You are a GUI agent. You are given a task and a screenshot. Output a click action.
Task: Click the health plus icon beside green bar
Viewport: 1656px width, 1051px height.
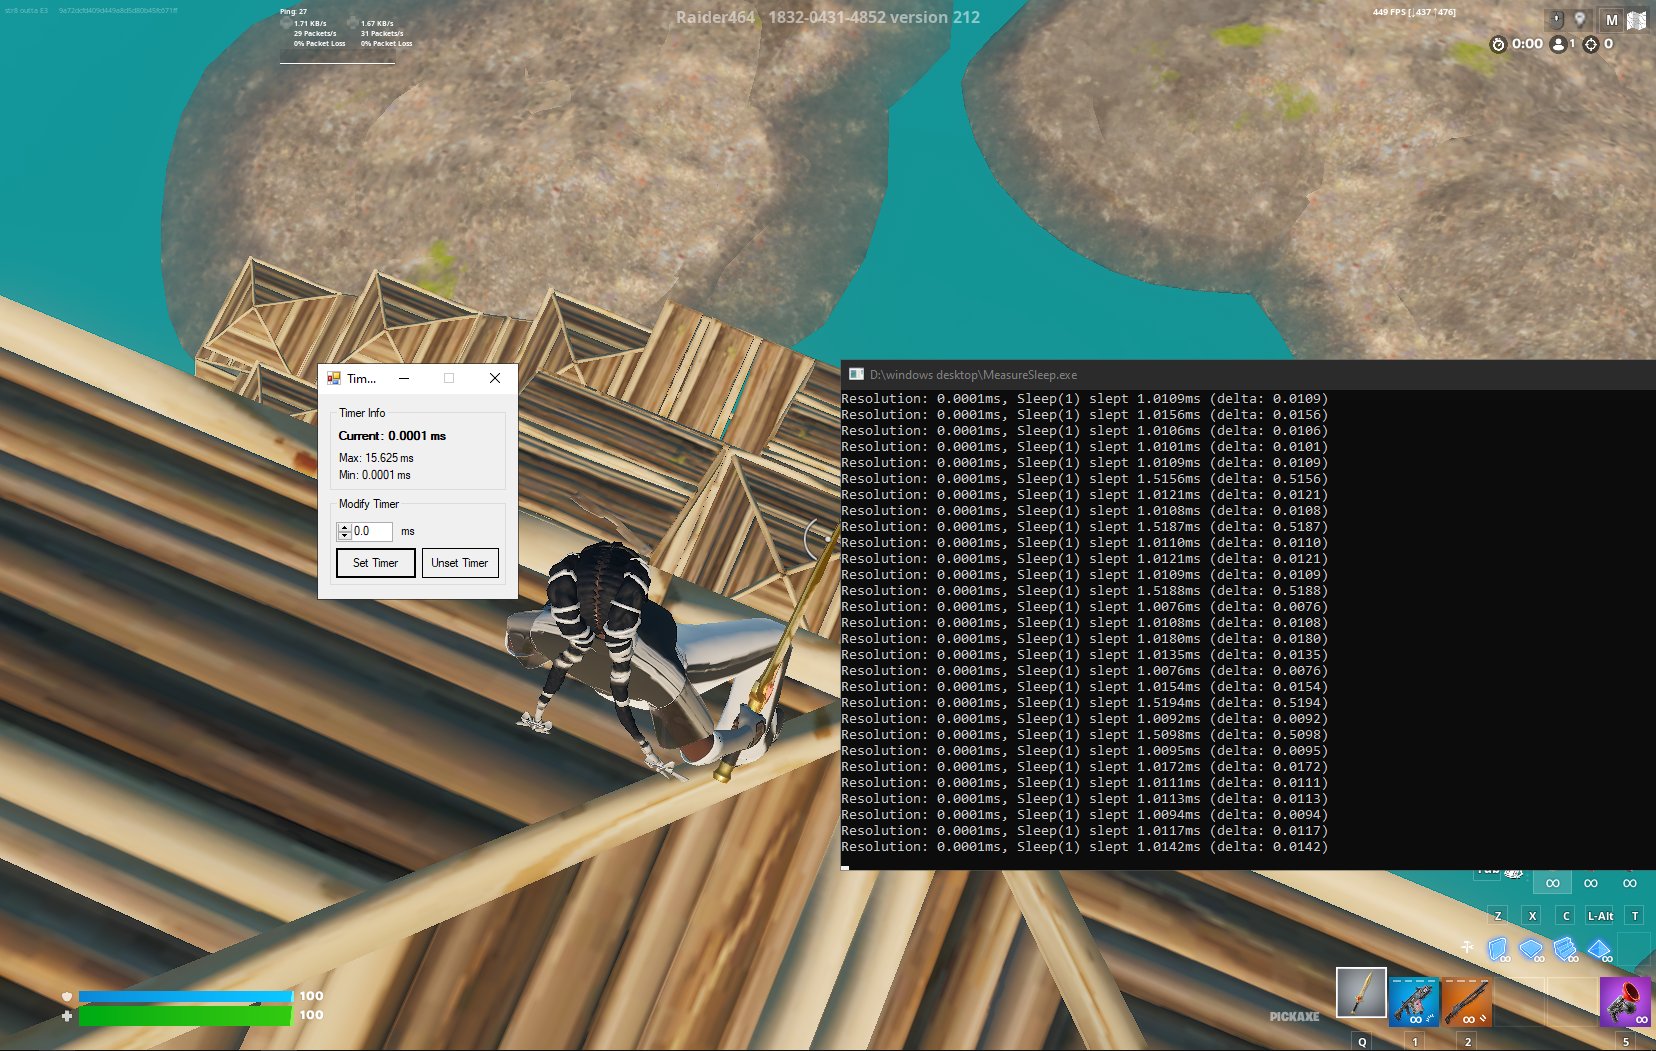[67, 1015]
